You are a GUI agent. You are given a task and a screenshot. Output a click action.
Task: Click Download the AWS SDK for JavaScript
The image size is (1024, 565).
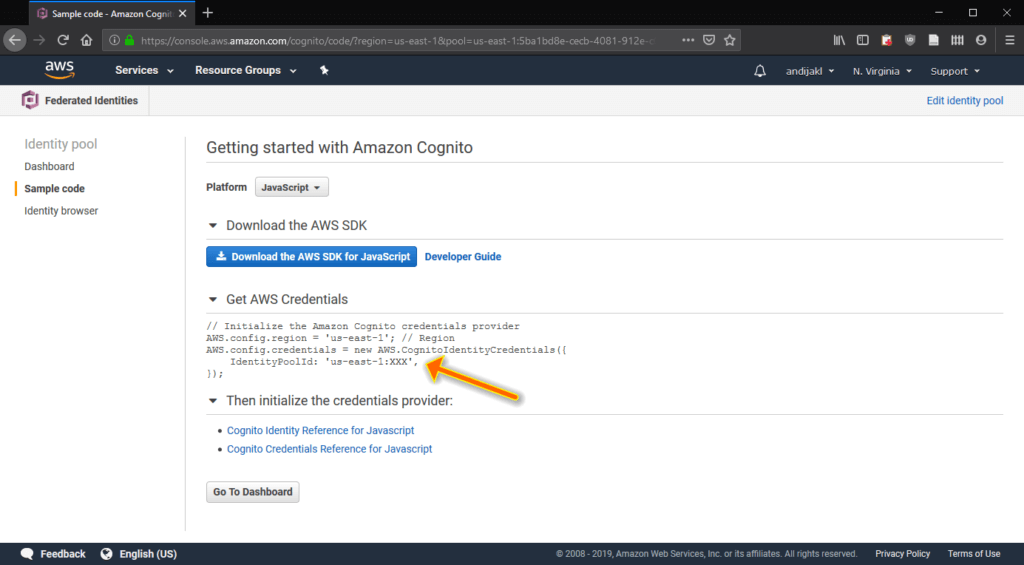[312, 257]
